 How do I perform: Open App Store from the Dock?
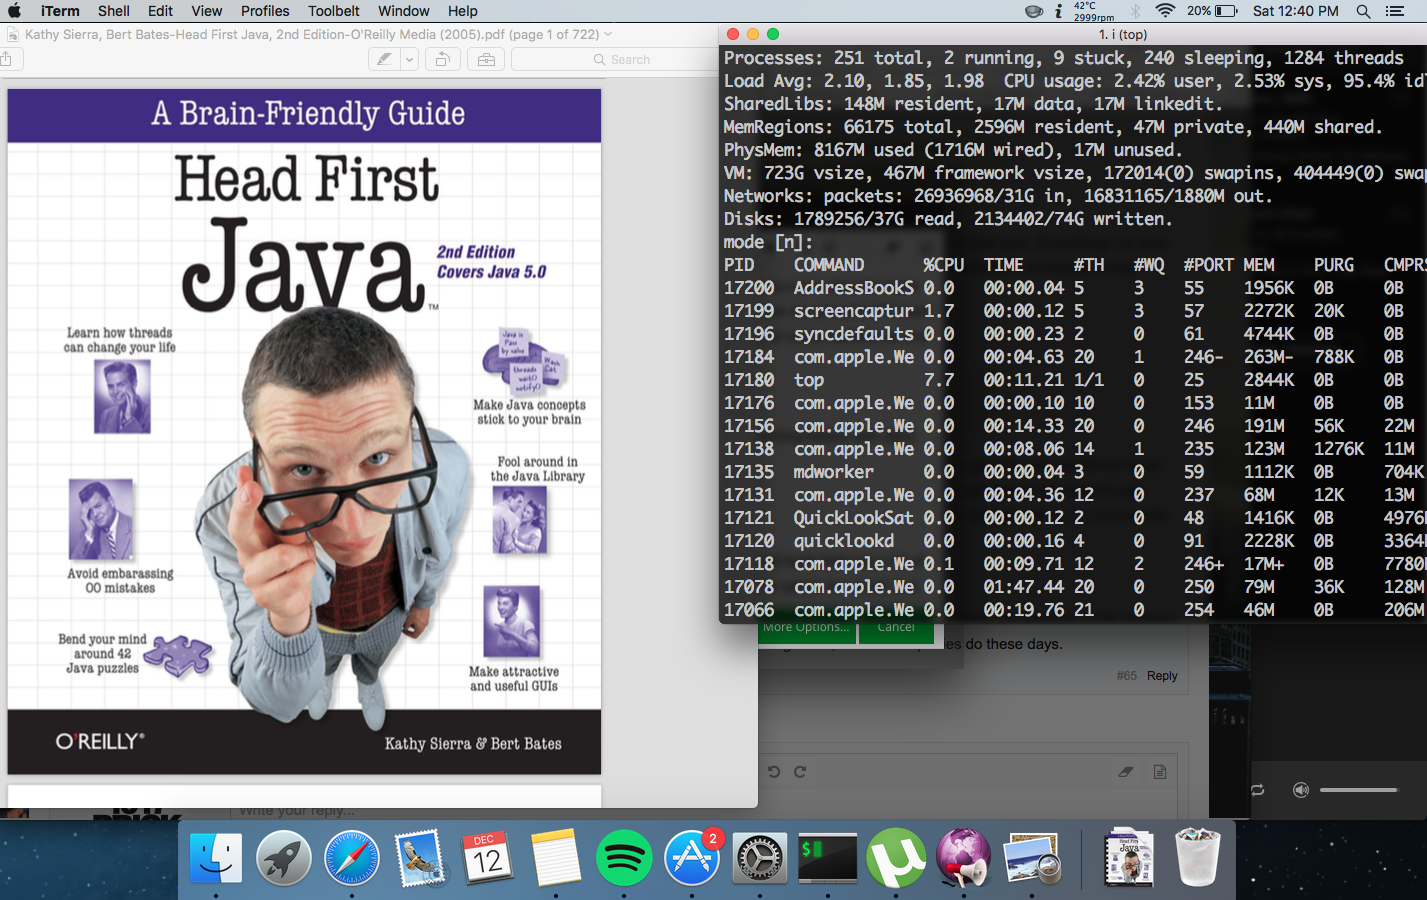tap(692, 857)
